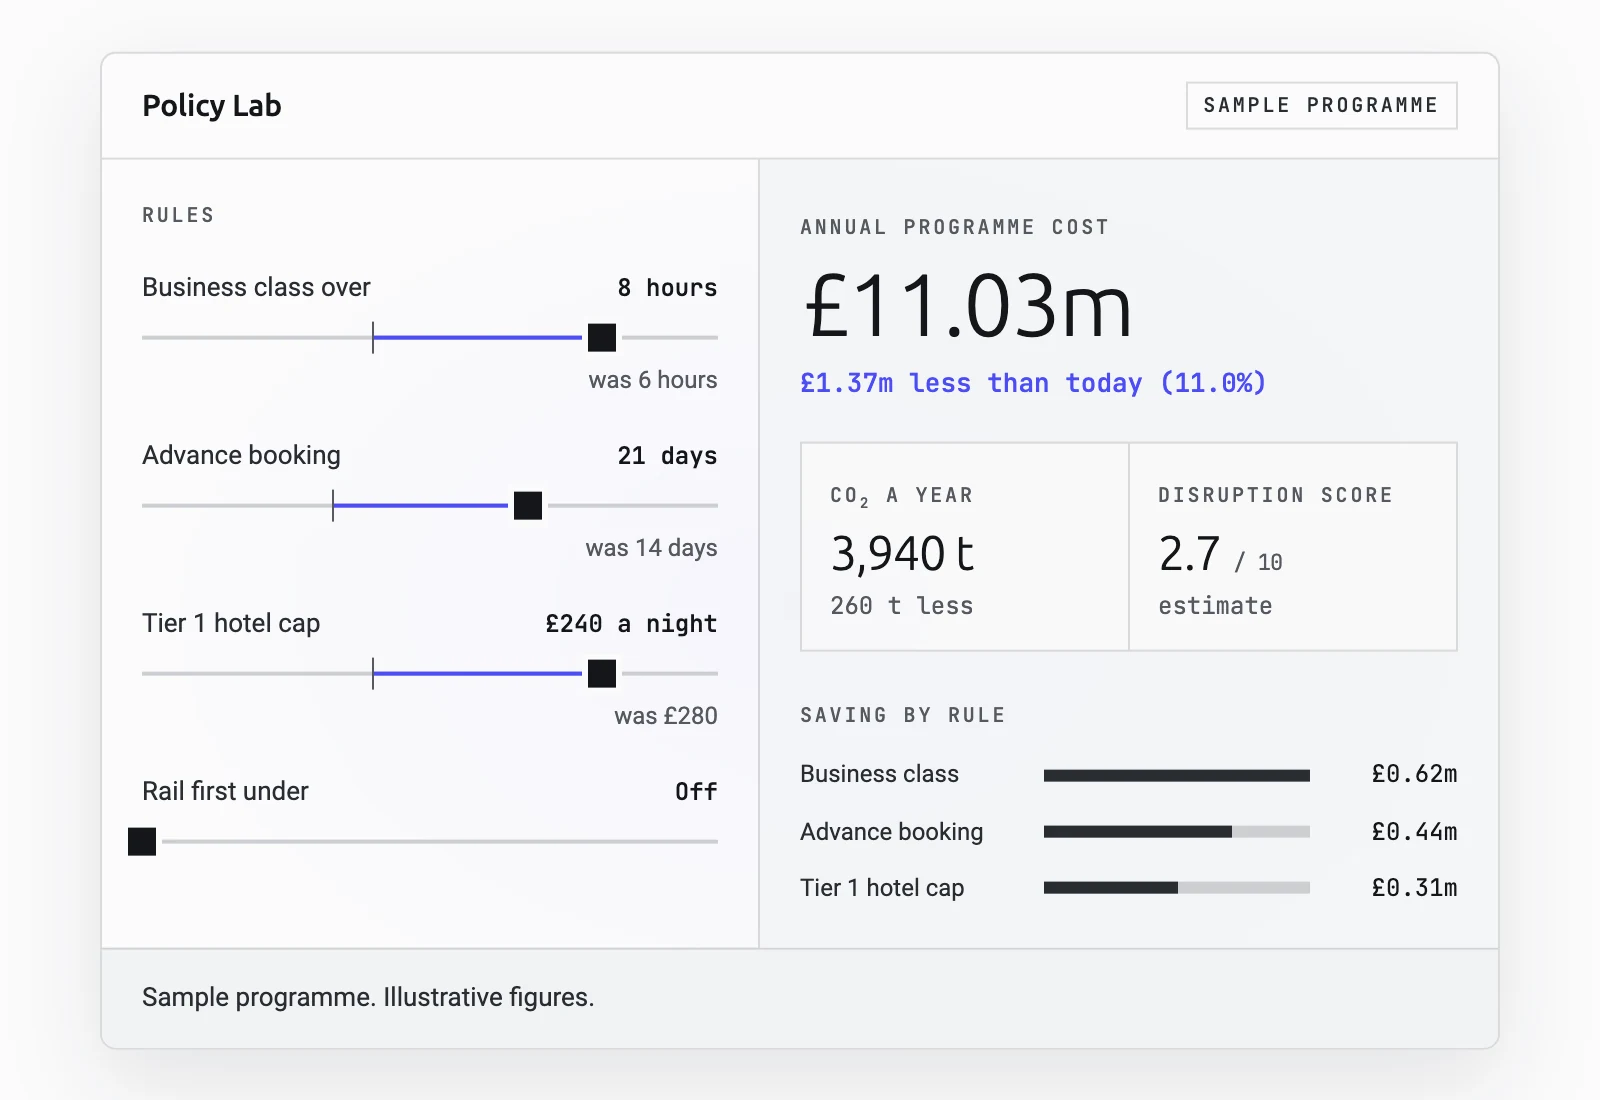Click the SAMPLE PROGRAMME badge
Viewport: 1600px width, 1100px height.
click(x=1321, y=106)
